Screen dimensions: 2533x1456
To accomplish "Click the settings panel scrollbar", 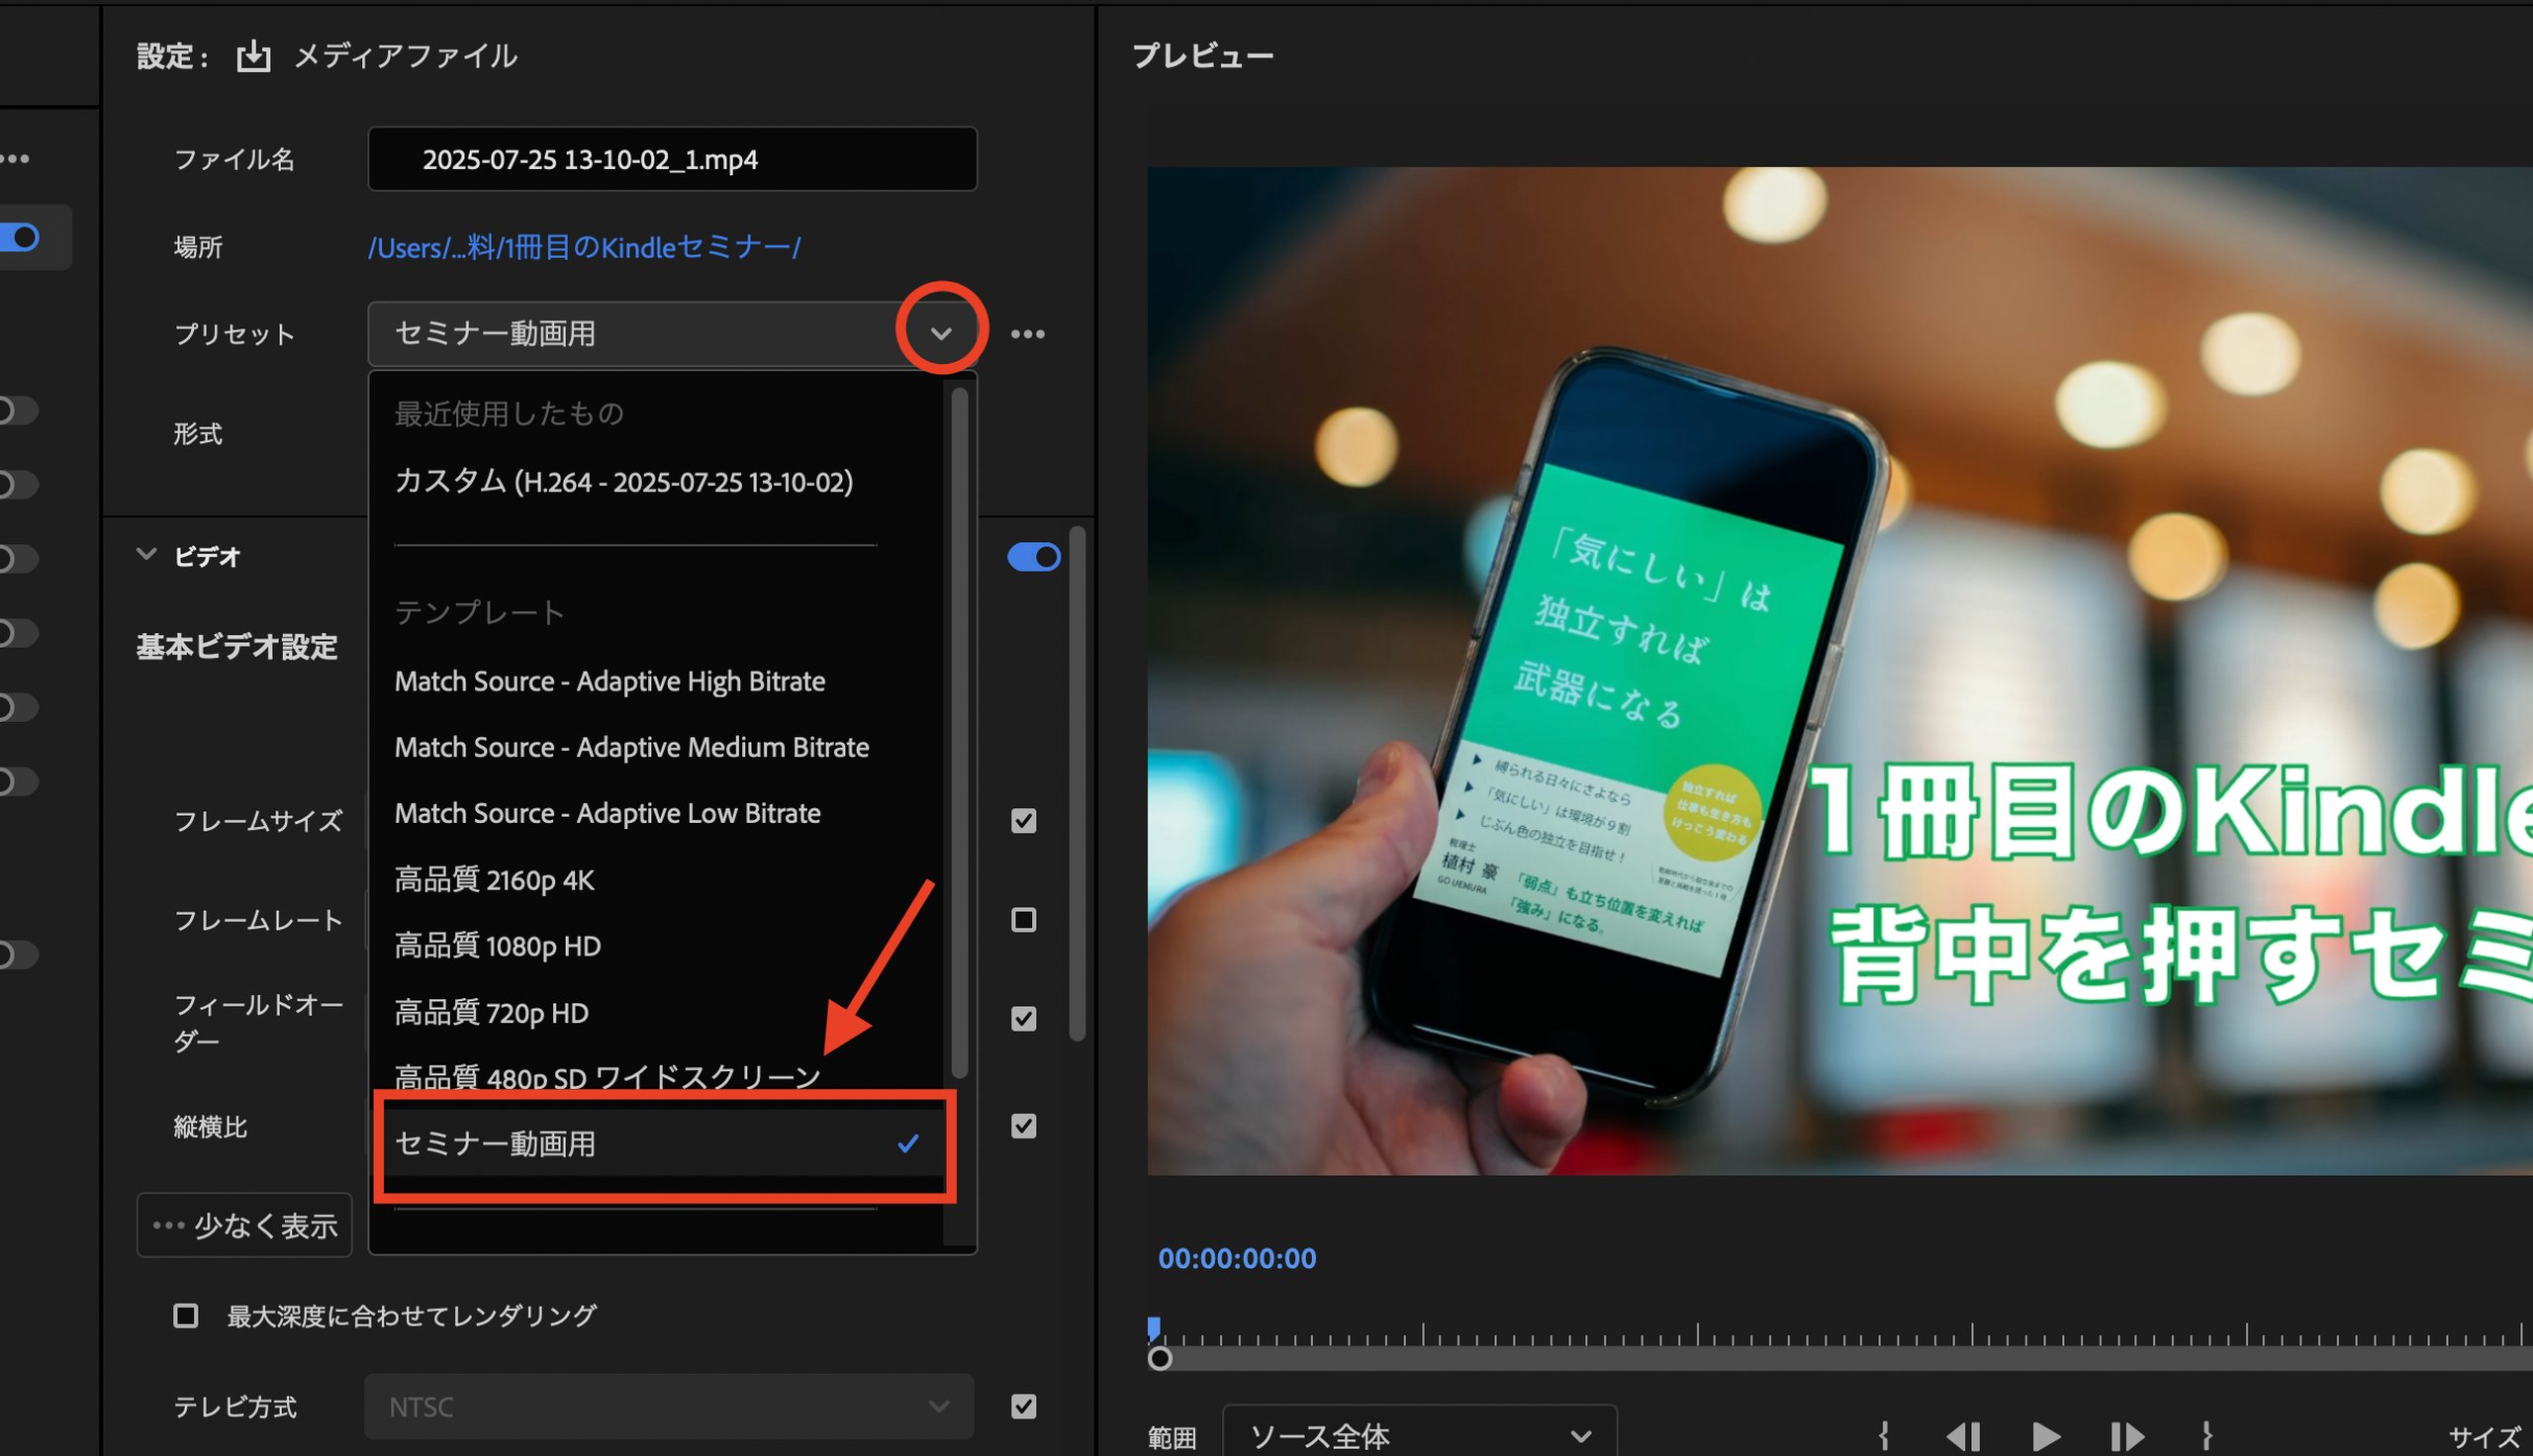I will coord(1077,784).
